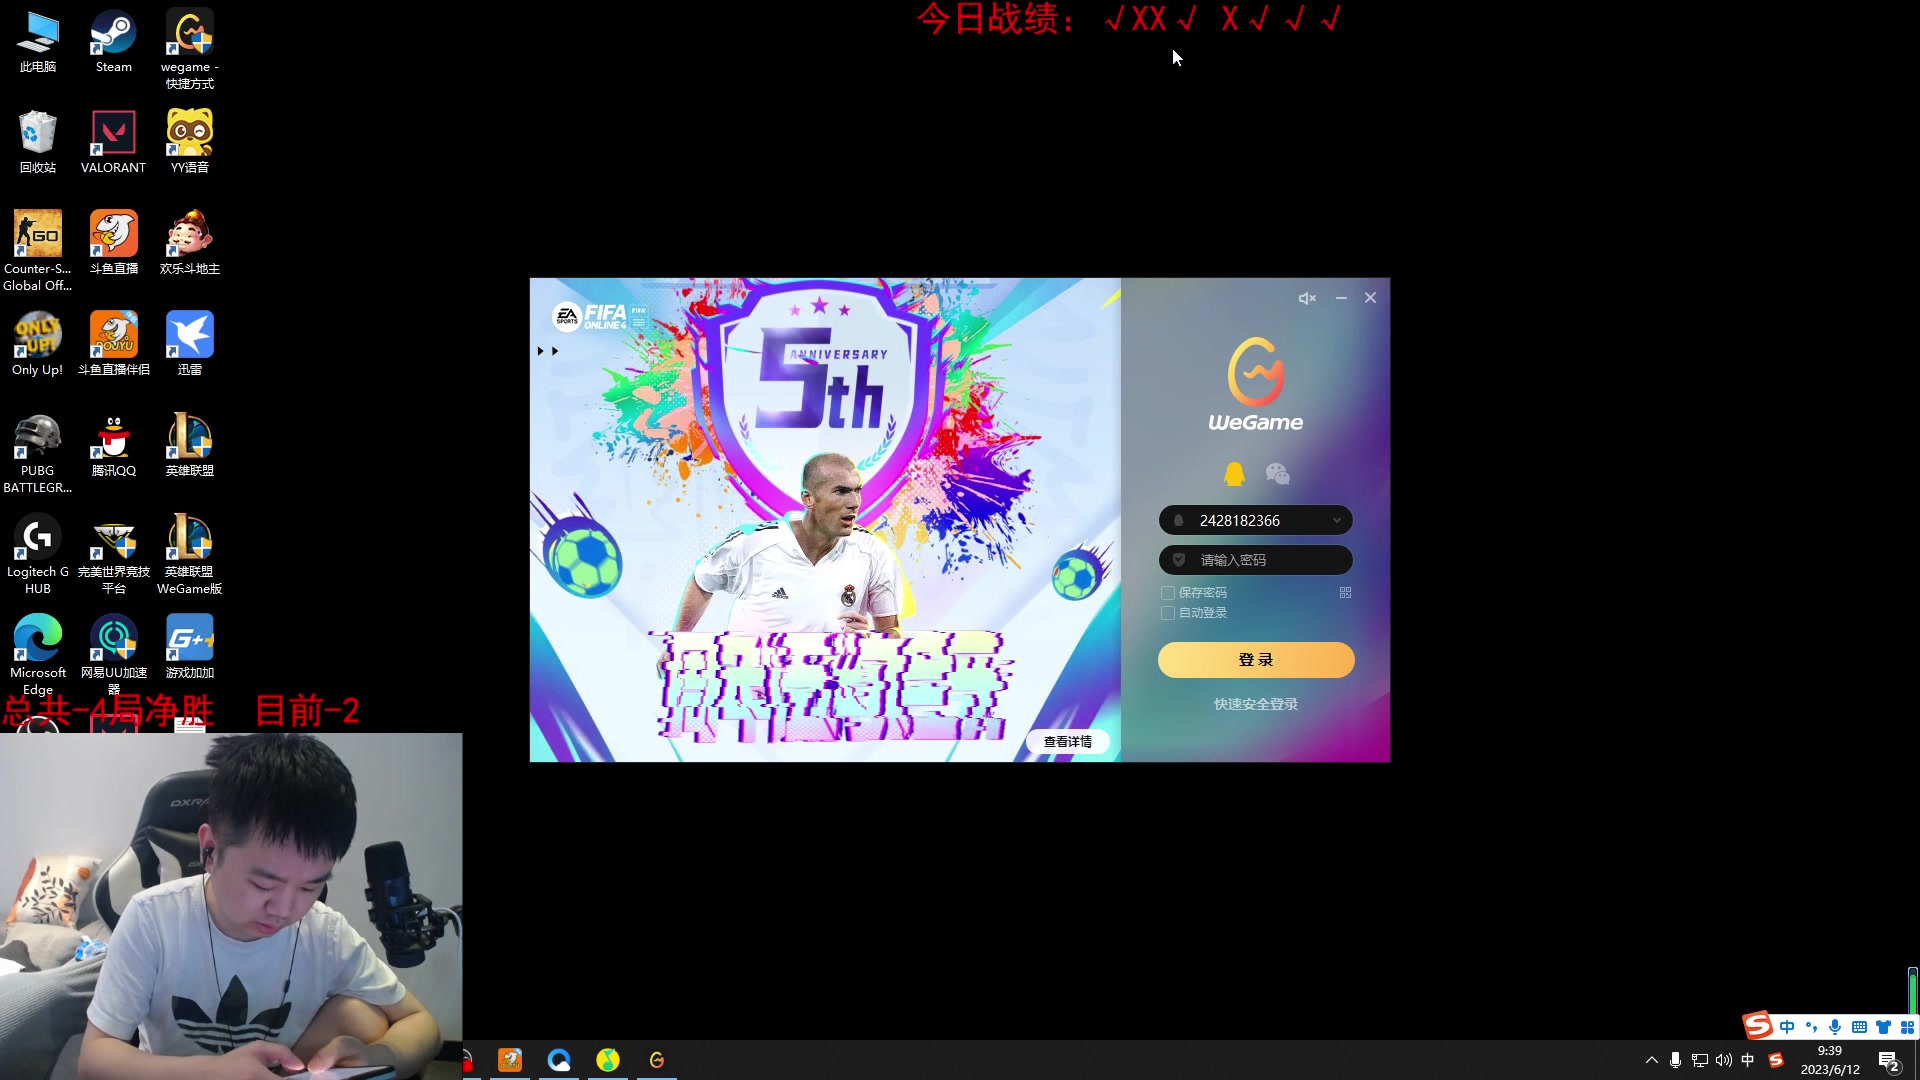Open the FIFA Online 4 banner logo
The image size is (1920, 1080).
(x=600, y=317)
